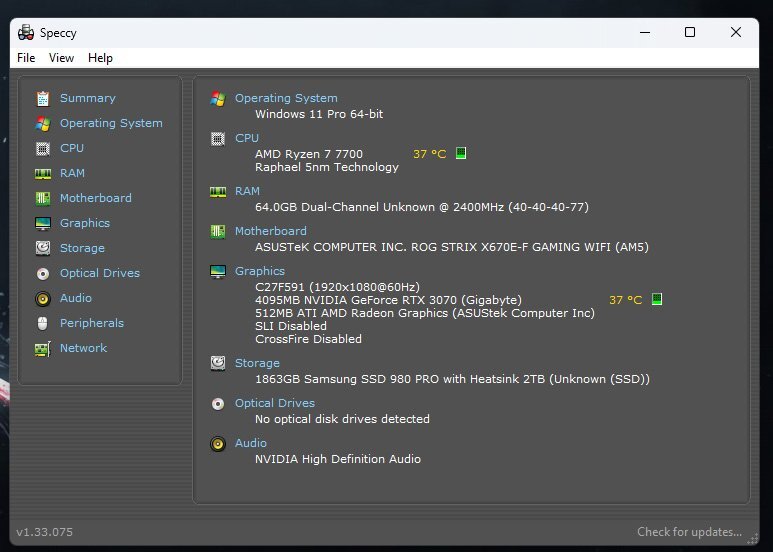The height and width of the screenshot is (552, 773).
Task: Select Network in the sidebar
Action: (84, 348)
